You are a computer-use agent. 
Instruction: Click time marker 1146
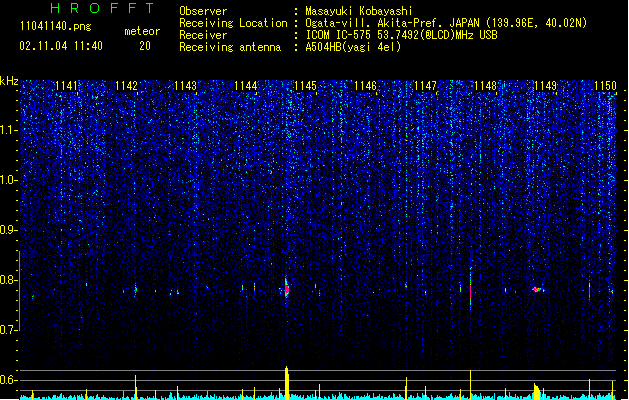coord(365,86)
